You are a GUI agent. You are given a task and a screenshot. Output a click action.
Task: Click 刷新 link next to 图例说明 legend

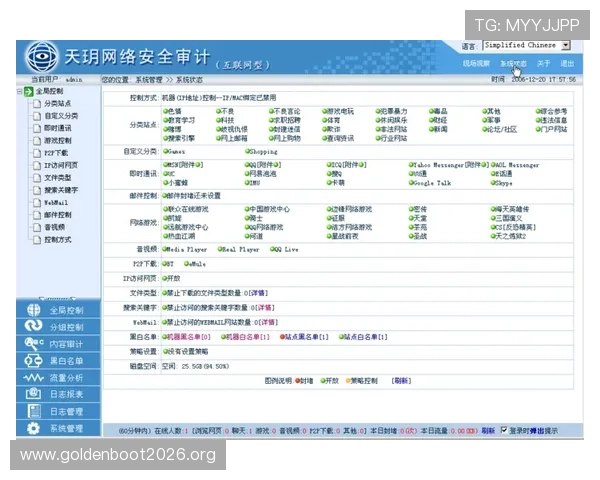click(401, 381)
